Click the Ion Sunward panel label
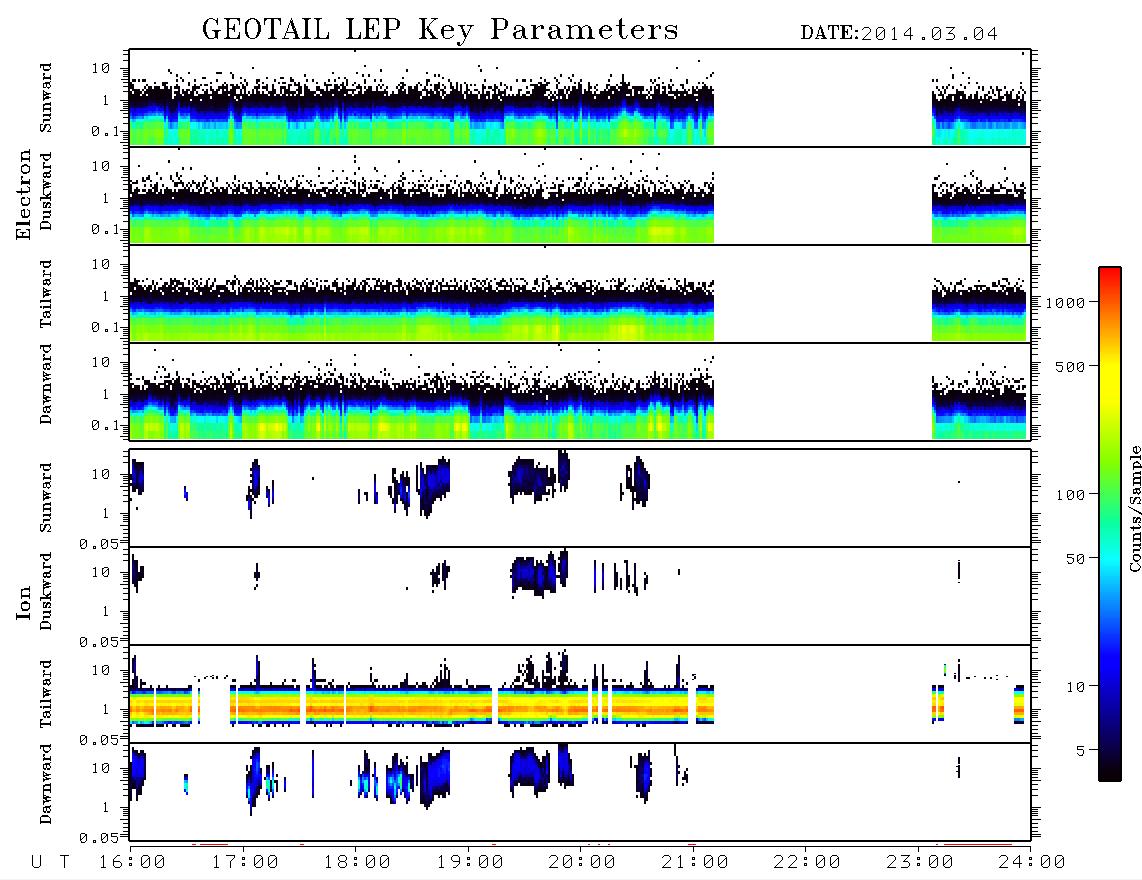The width and height of the screenshot is (1142, 880). 46,497
